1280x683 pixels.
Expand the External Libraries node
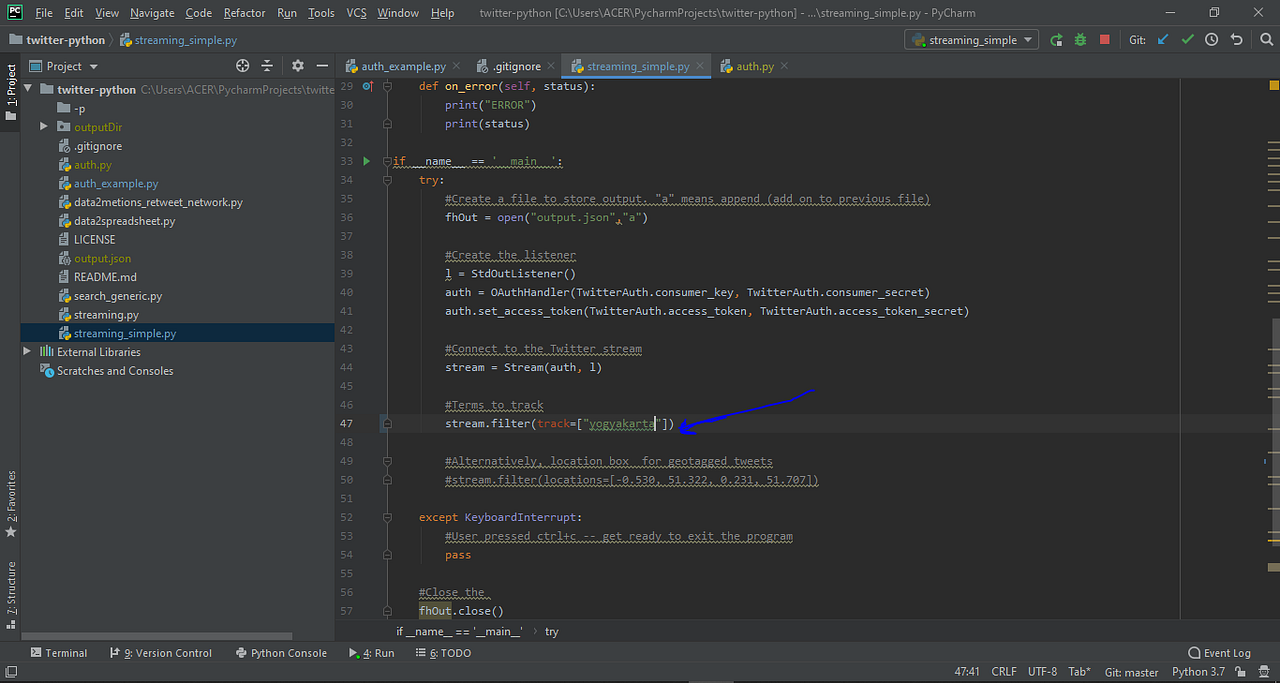[x=28, y=351]
